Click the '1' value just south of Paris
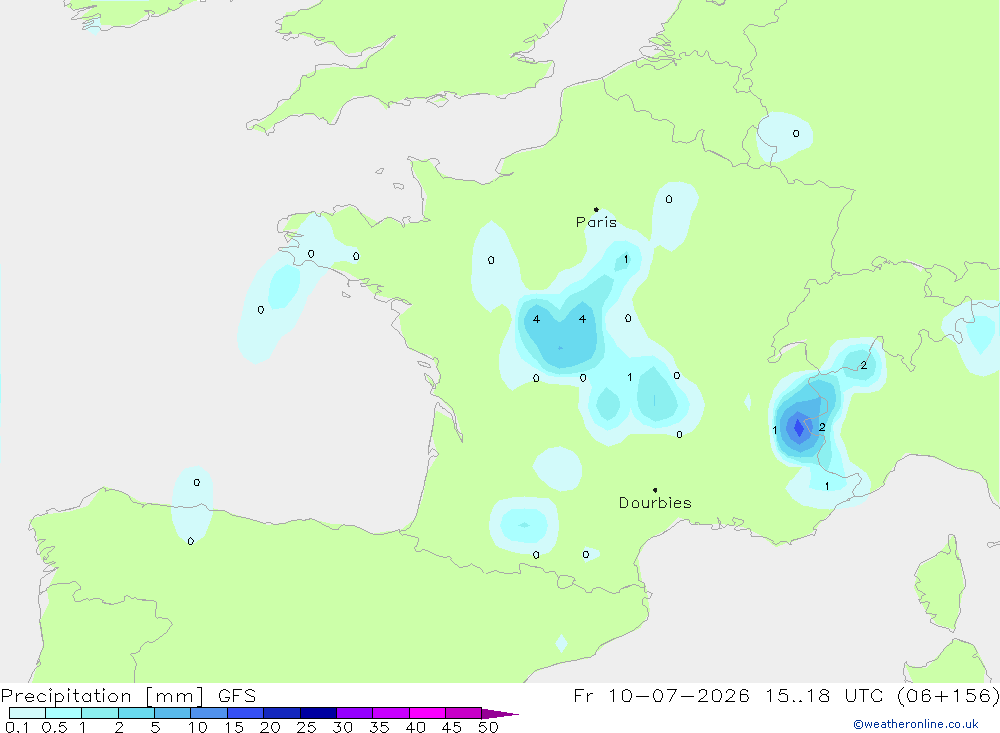Image resolution: width=1000 pixels, height=733 pixels. [x=626, y=259]
